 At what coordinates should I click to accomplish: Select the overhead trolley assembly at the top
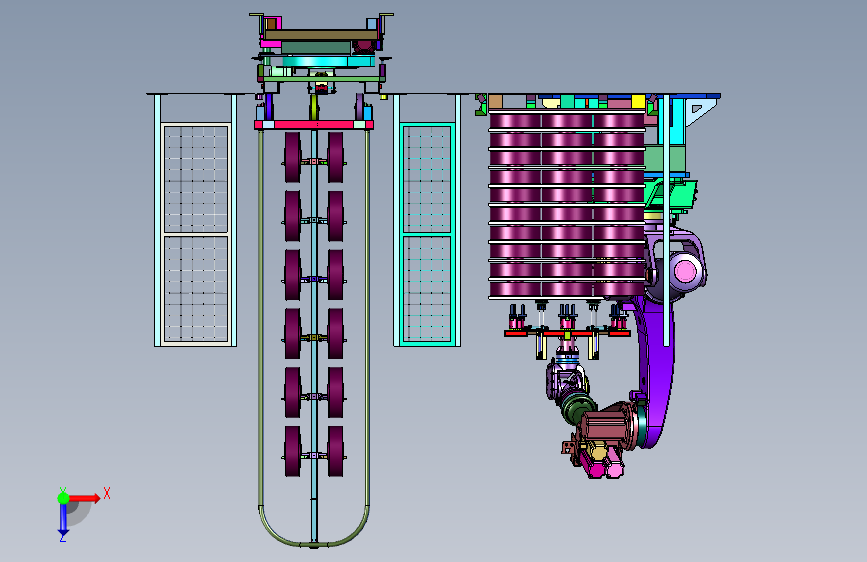(321, 54)
